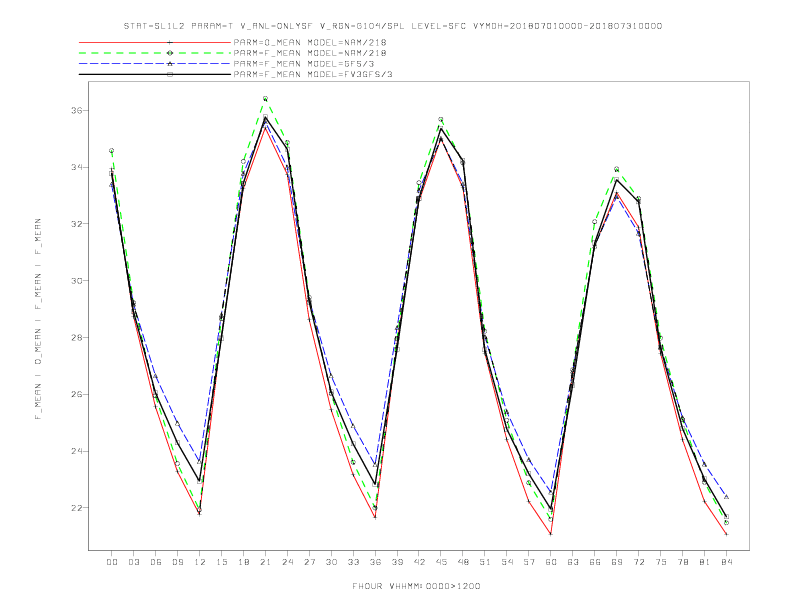Click y-axis tick value 26
This screenshot has height=612, width=792.
(76, 394)
